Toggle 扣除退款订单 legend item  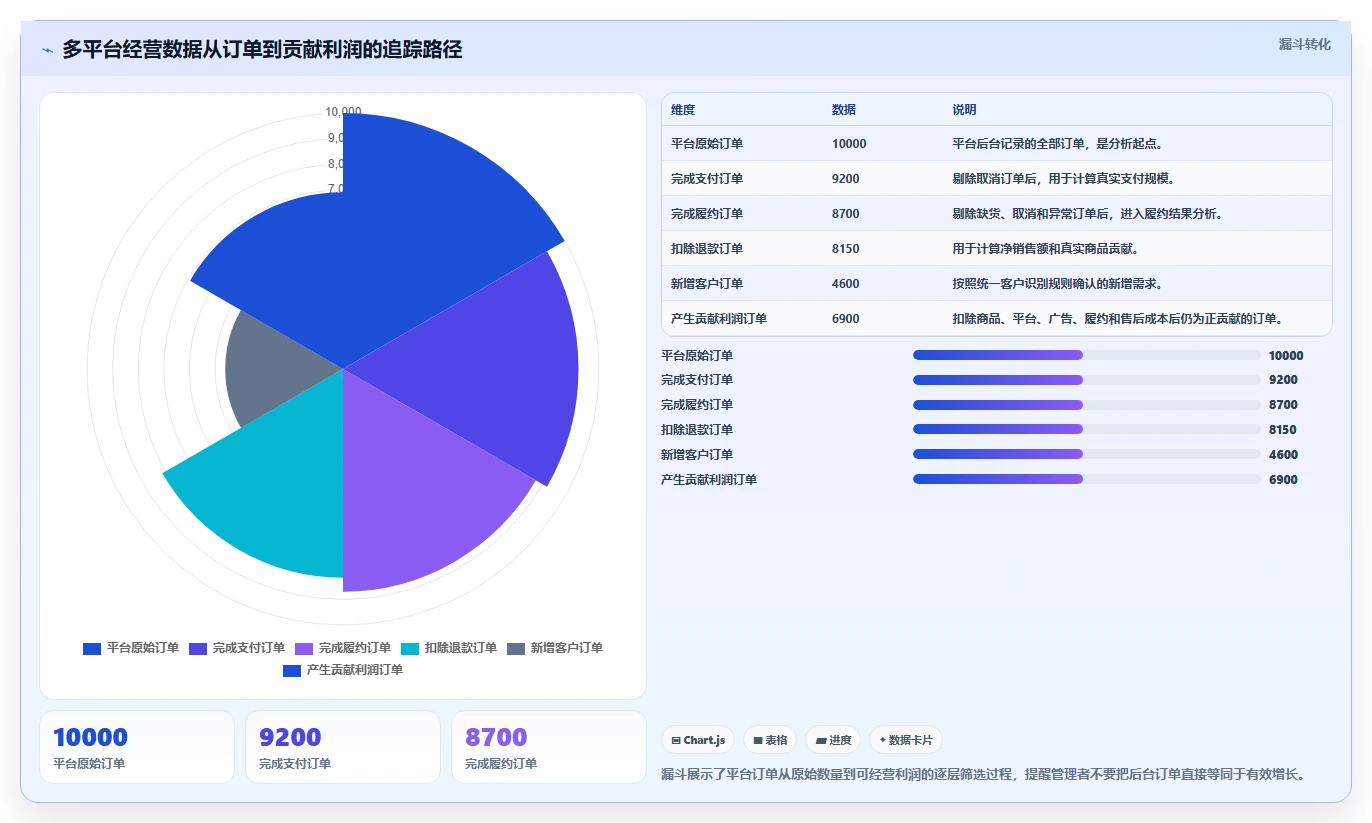[x=449, y=648]
